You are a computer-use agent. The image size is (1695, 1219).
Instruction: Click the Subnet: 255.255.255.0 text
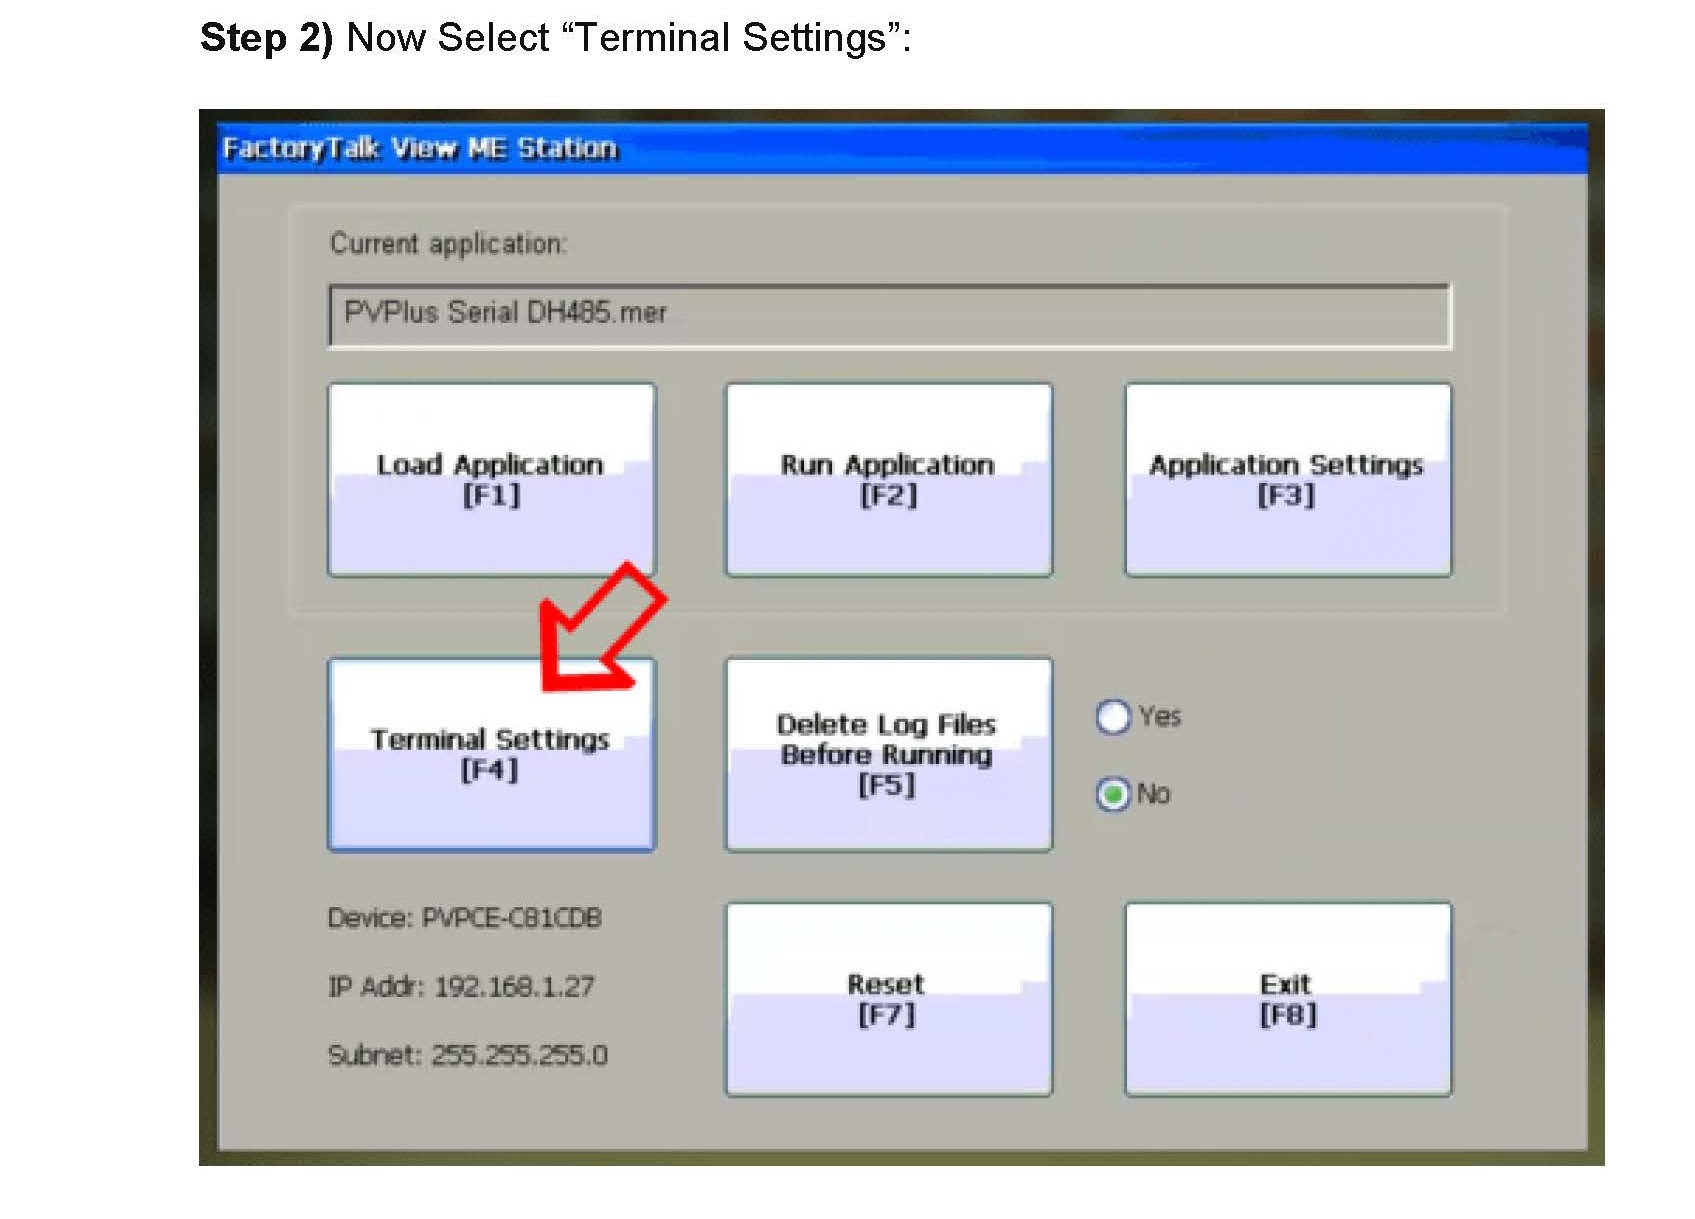click(468, 1055)
